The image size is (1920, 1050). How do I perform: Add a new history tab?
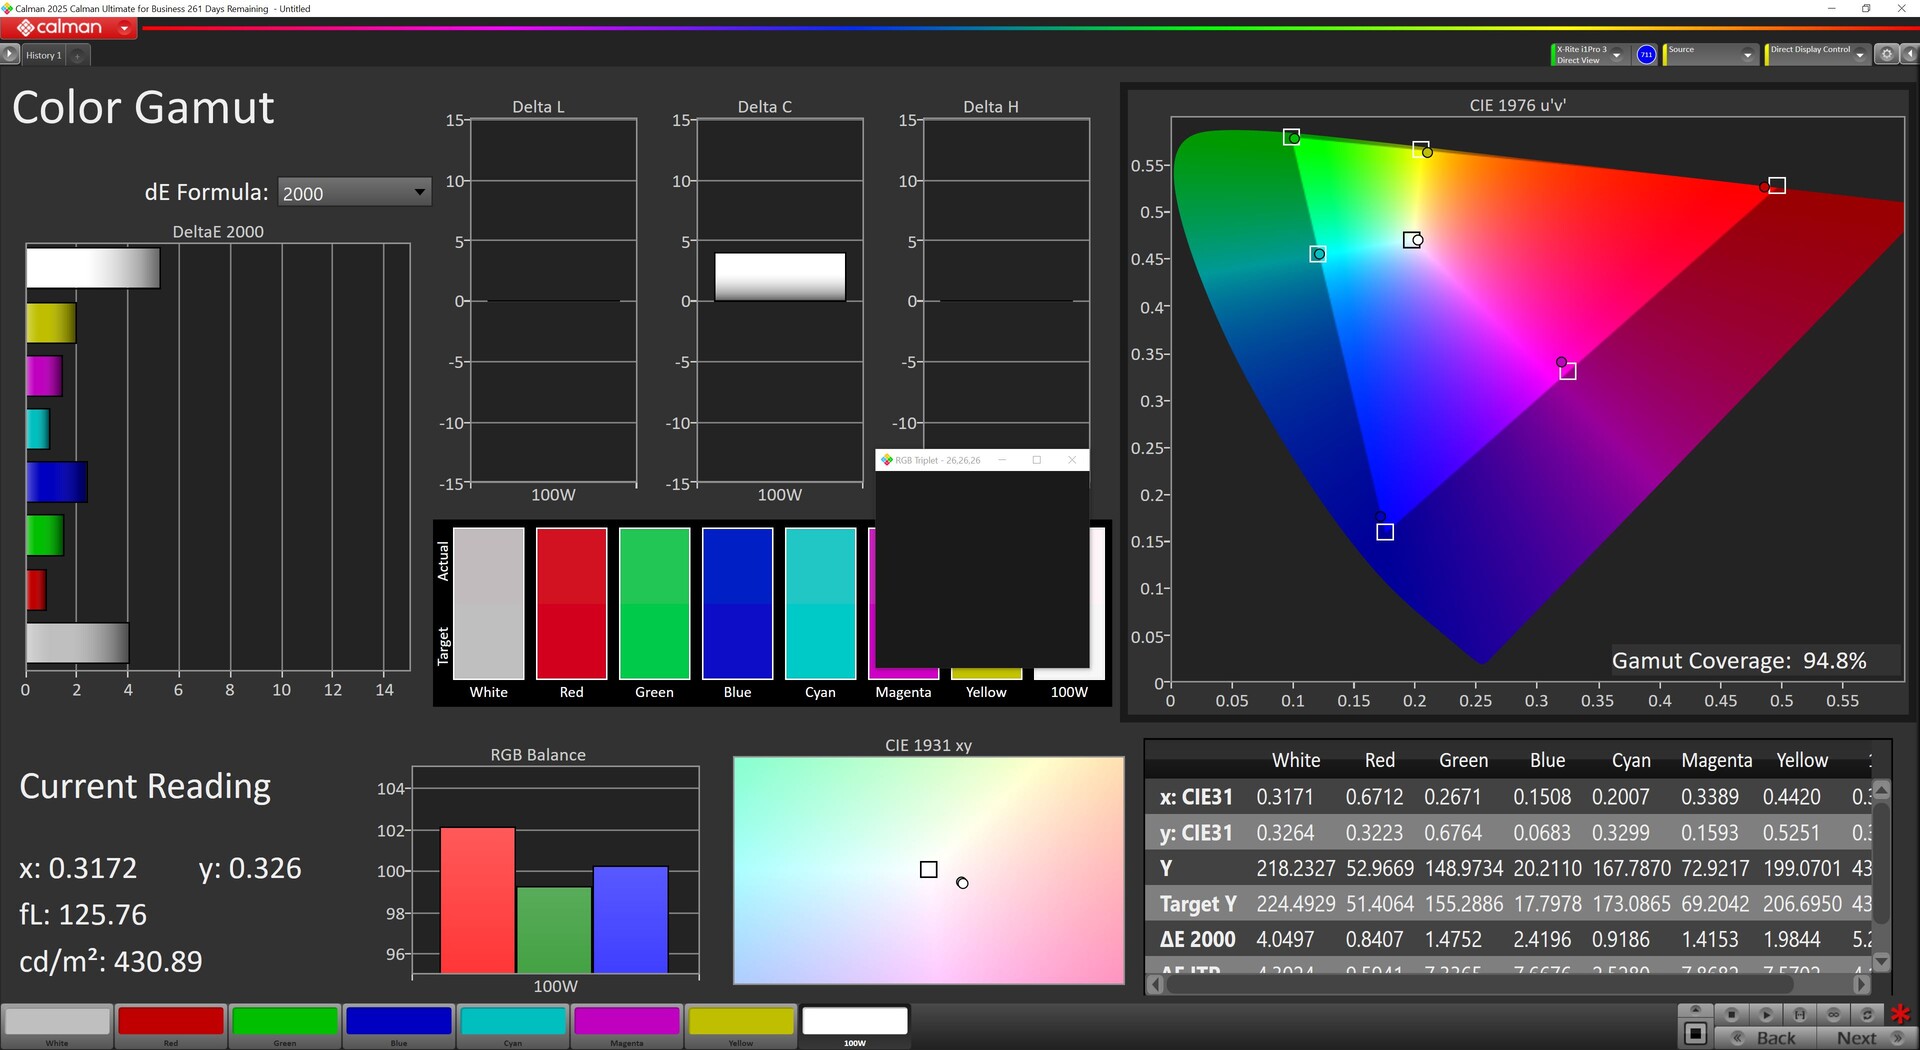click(78, 56)
